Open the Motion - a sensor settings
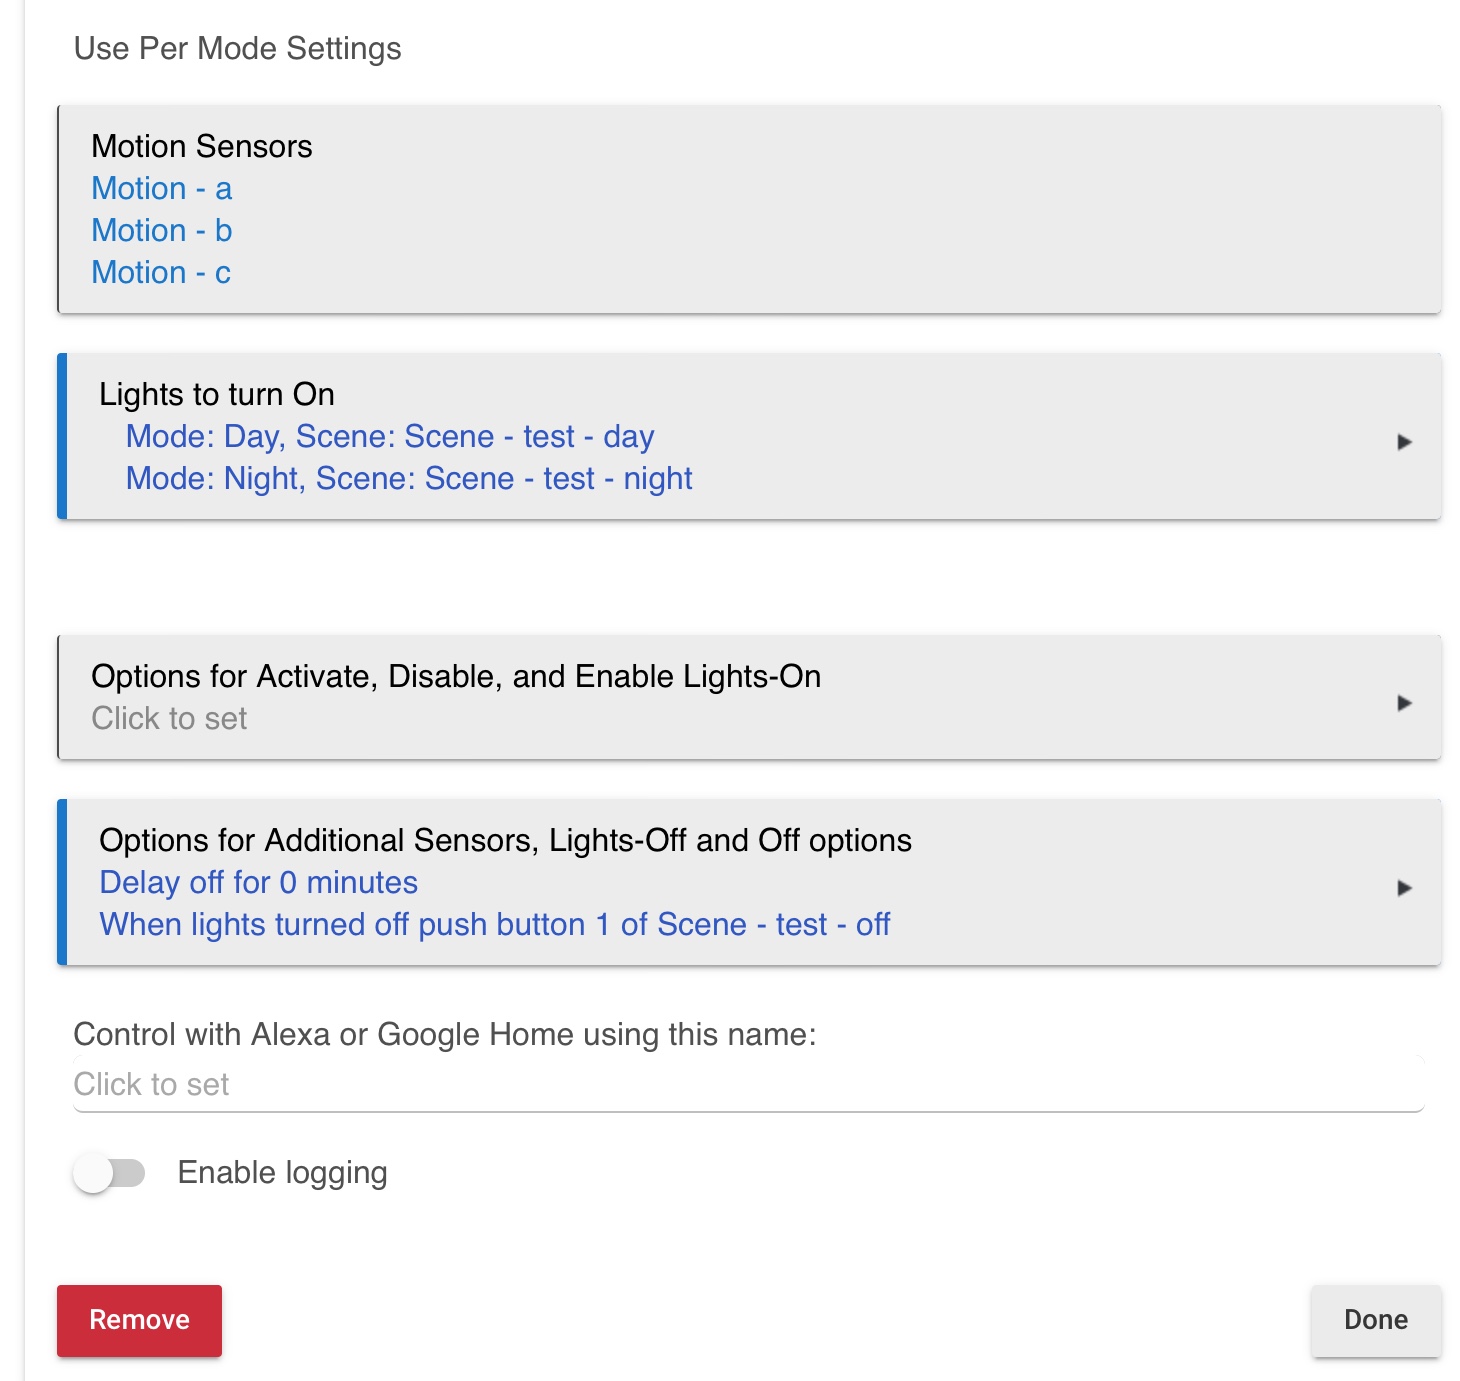The image size is (1460, 1381). coord(160,189)
